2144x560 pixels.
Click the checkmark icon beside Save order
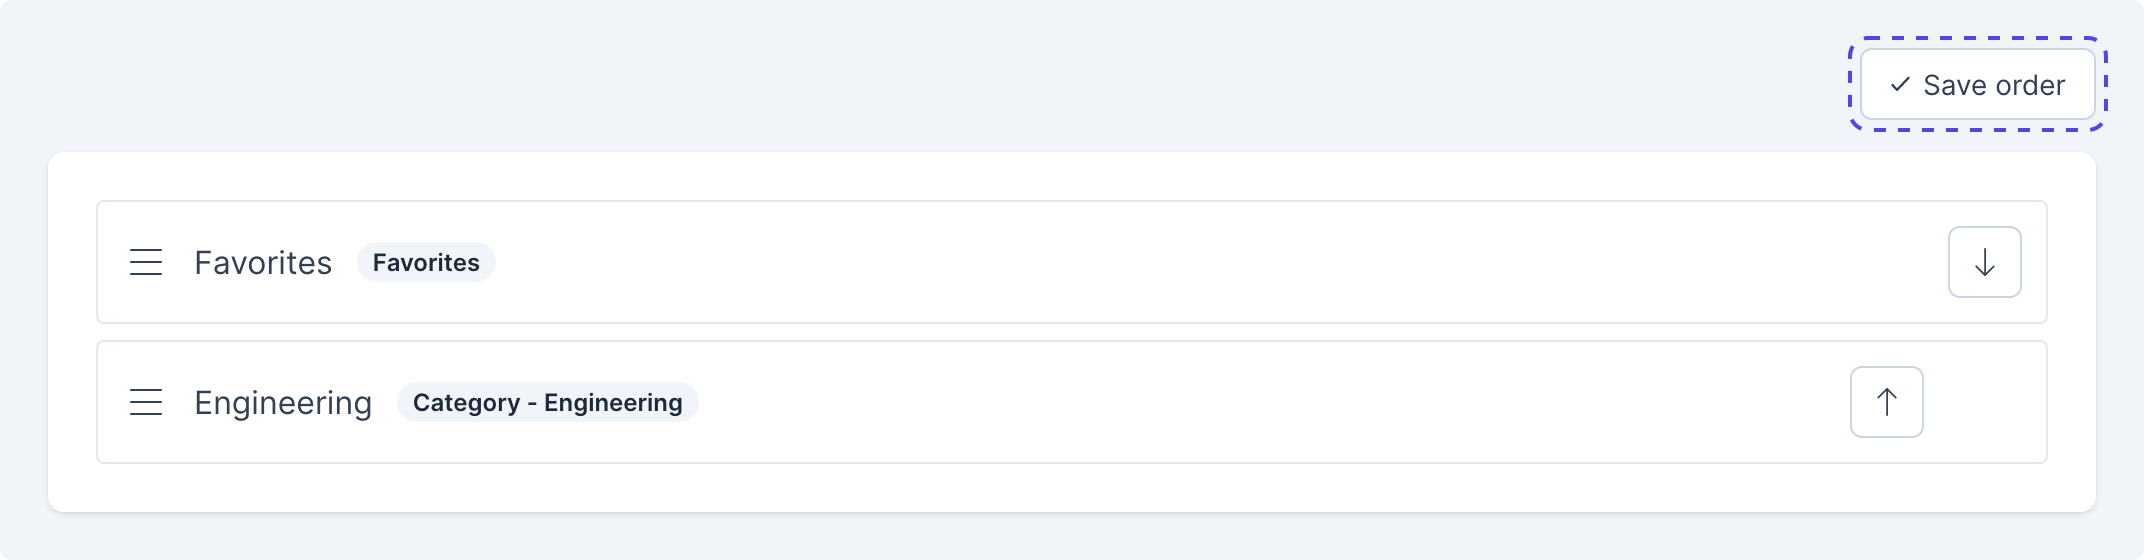(x=1900, y=85)
